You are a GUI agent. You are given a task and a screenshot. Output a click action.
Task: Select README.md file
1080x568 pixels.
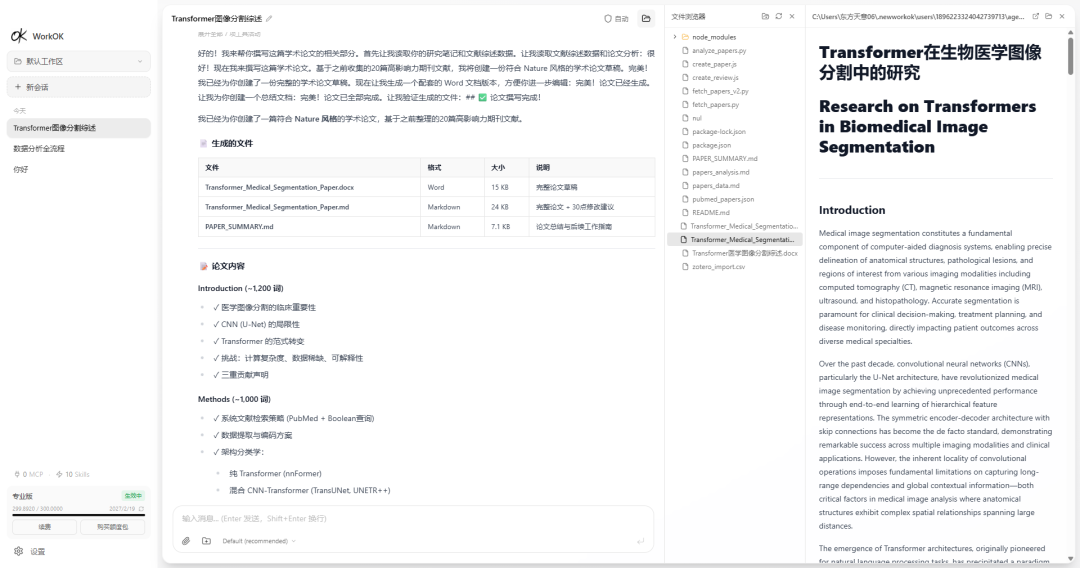735,213
